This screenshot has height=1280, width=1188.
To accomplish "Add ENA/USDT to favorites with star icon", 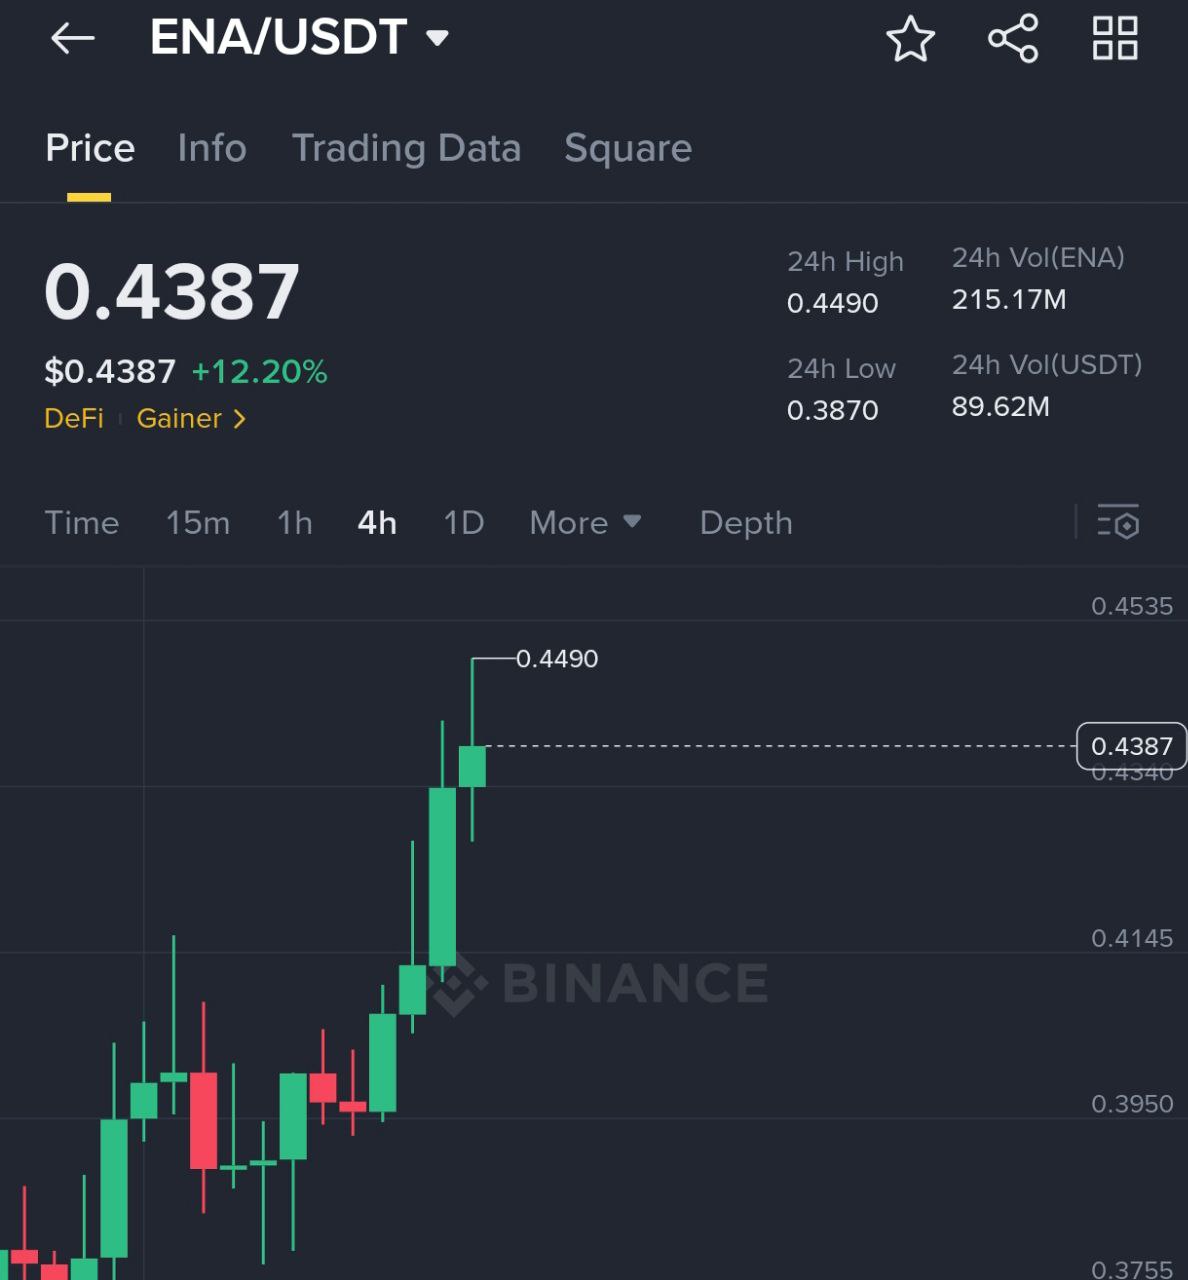I will pos(910,39).
